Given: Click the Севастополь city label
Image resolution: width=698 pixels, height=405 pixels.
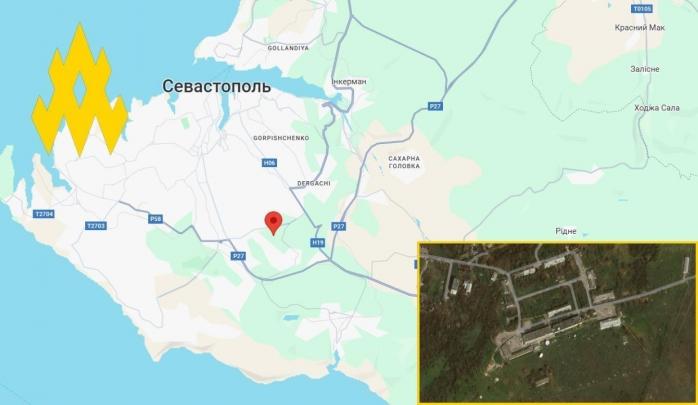Looking at the screenshot, I should pyautogui.click(x=216, y=86).
